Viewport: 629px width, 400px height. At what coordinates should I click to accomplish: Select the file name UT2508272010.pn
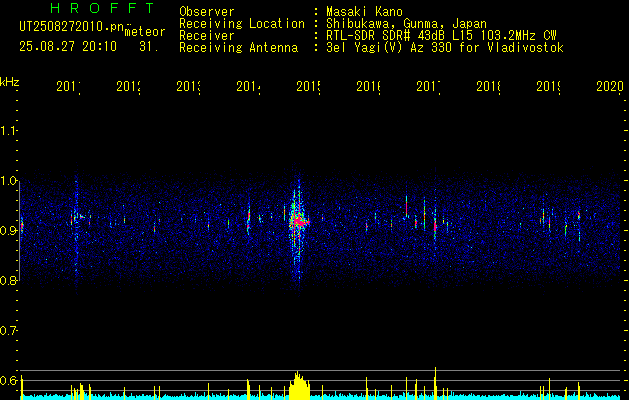[71, 27]
